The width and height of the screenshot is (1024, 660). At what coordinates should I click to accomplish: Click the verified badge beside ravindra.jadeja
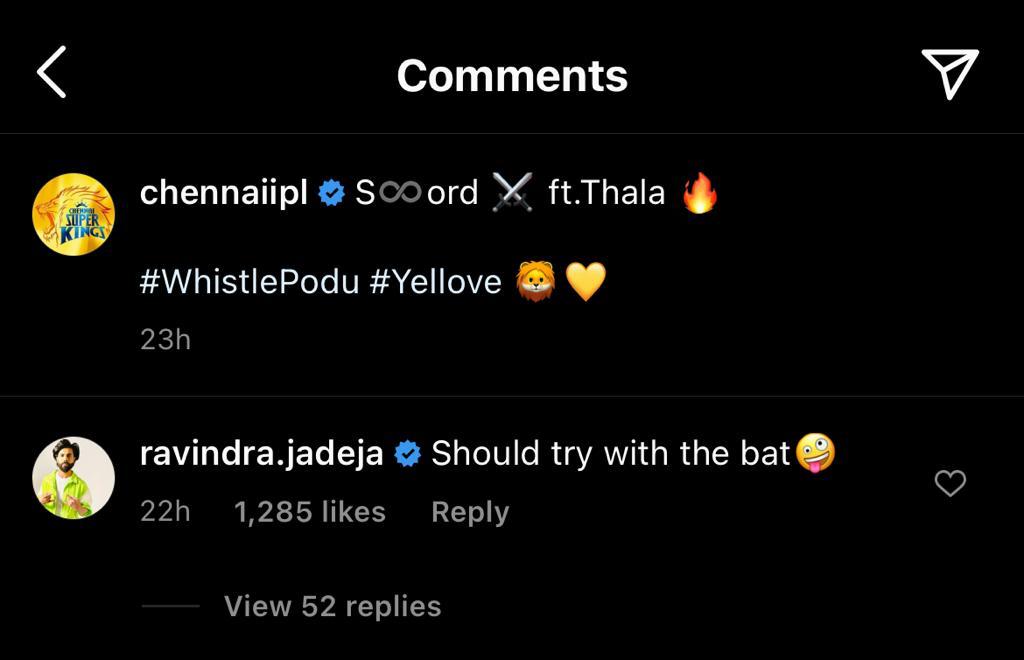(407, 455)
